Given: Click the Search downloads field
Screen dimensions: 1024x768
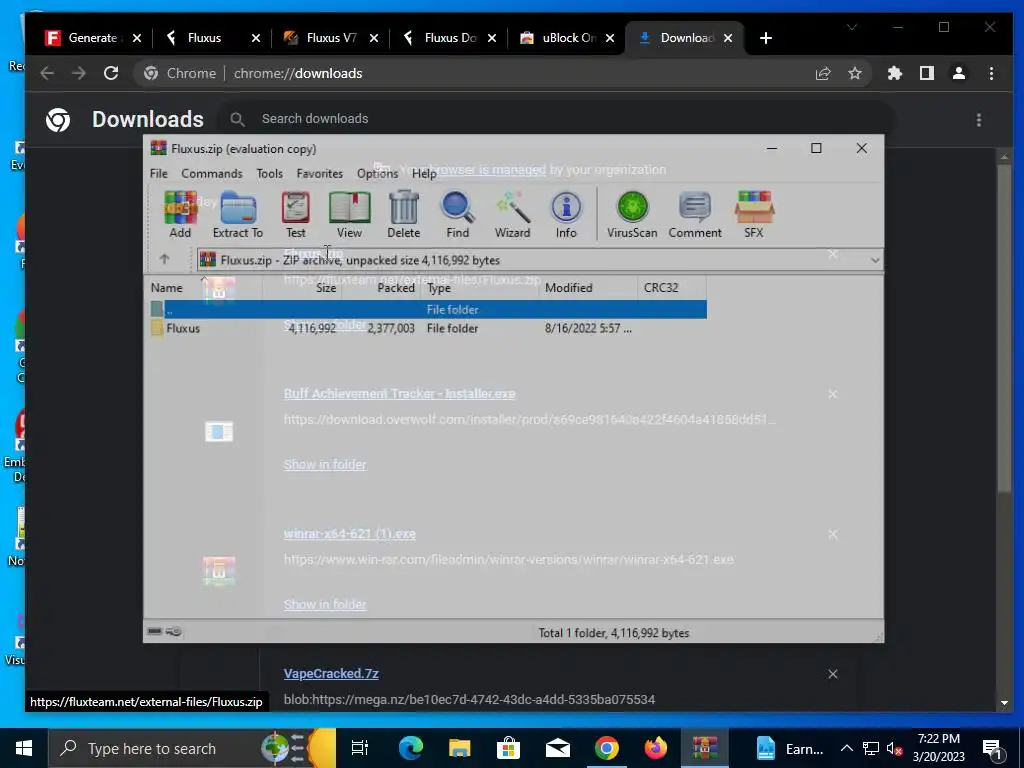Looking at the screenshot, I should [555, 119].
